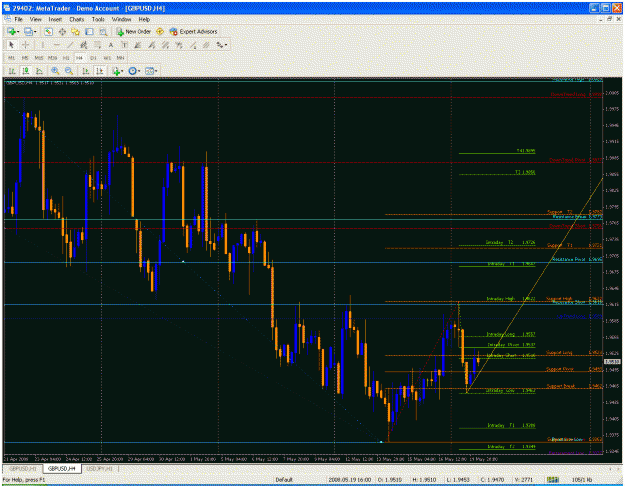
Task: Open the Charts menu
Action: 77,19
